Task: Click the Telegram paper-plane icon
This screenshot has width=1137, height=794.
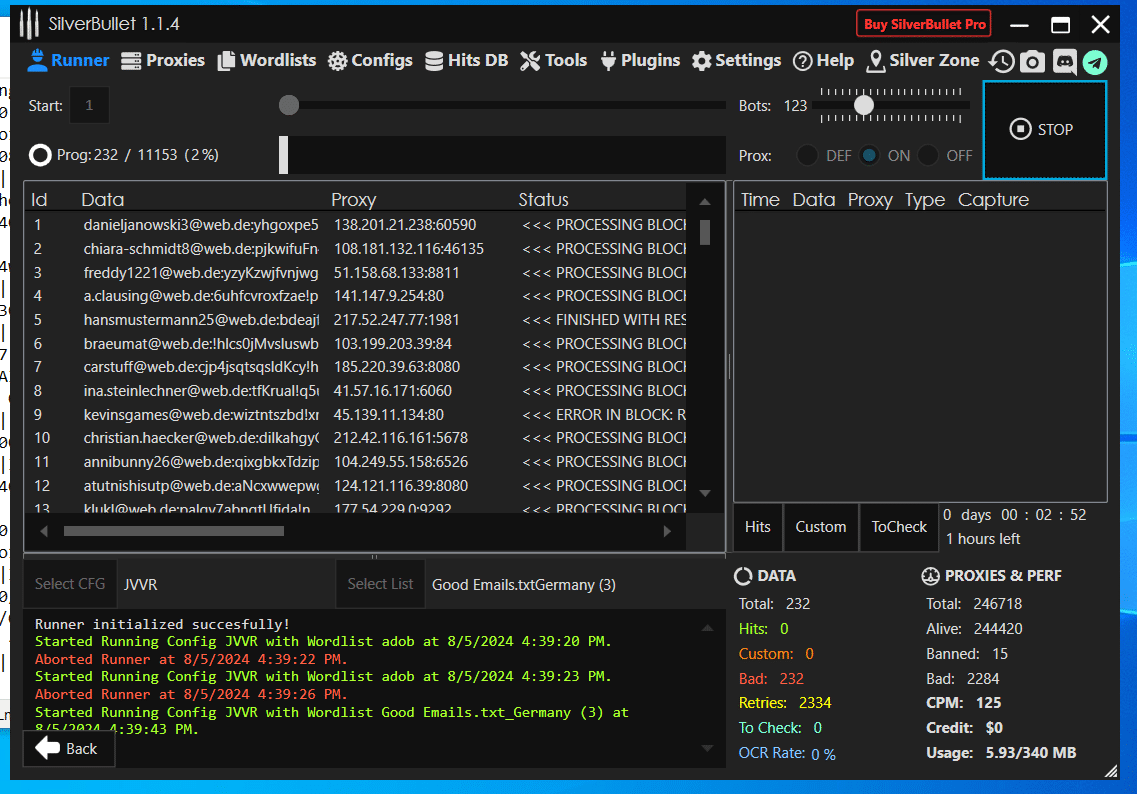Action: click(1096, 62)
